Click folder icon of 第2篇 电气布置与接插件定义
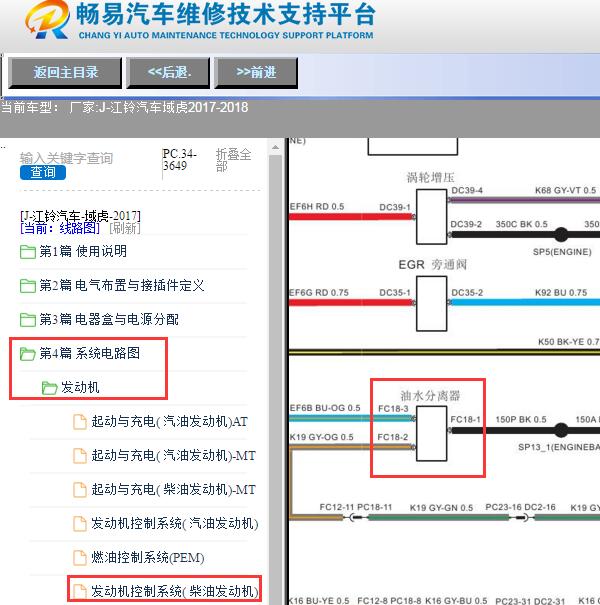The image size is (600, 605). point(28,286)
